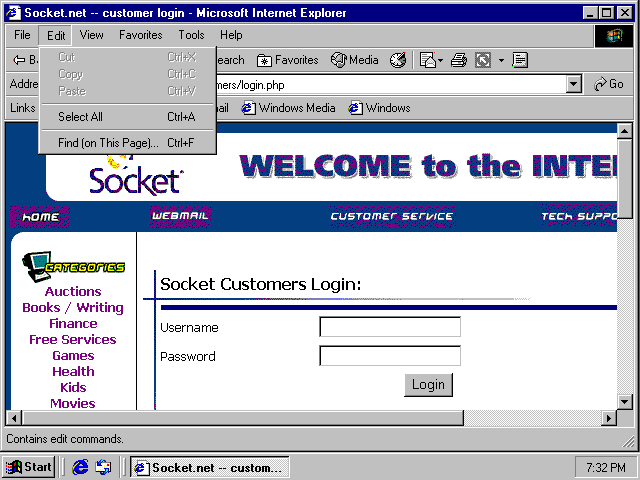Click the horizontal scrollbar thumb
Viewport: 640px width, 480px height.
243,418
